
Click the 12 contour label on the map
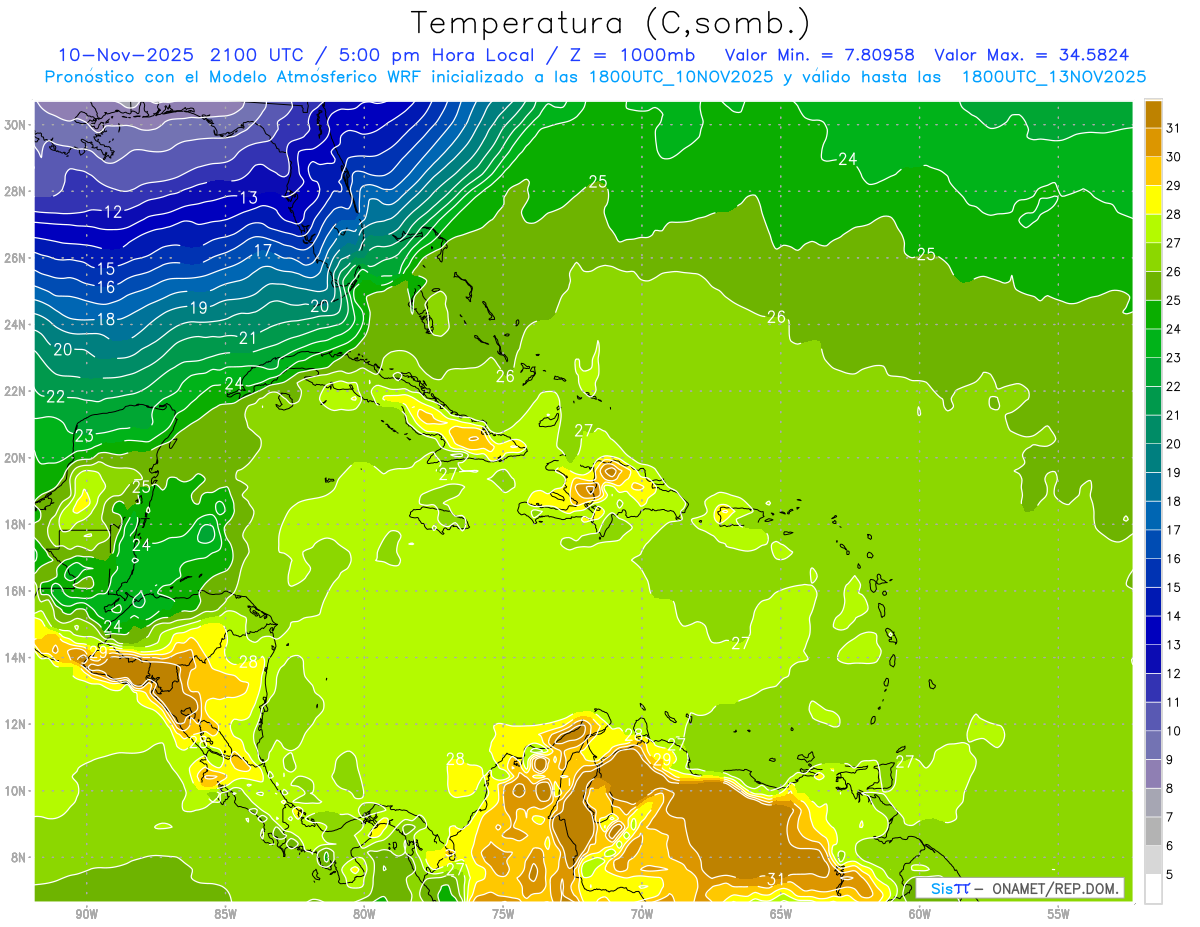point(113,212)
